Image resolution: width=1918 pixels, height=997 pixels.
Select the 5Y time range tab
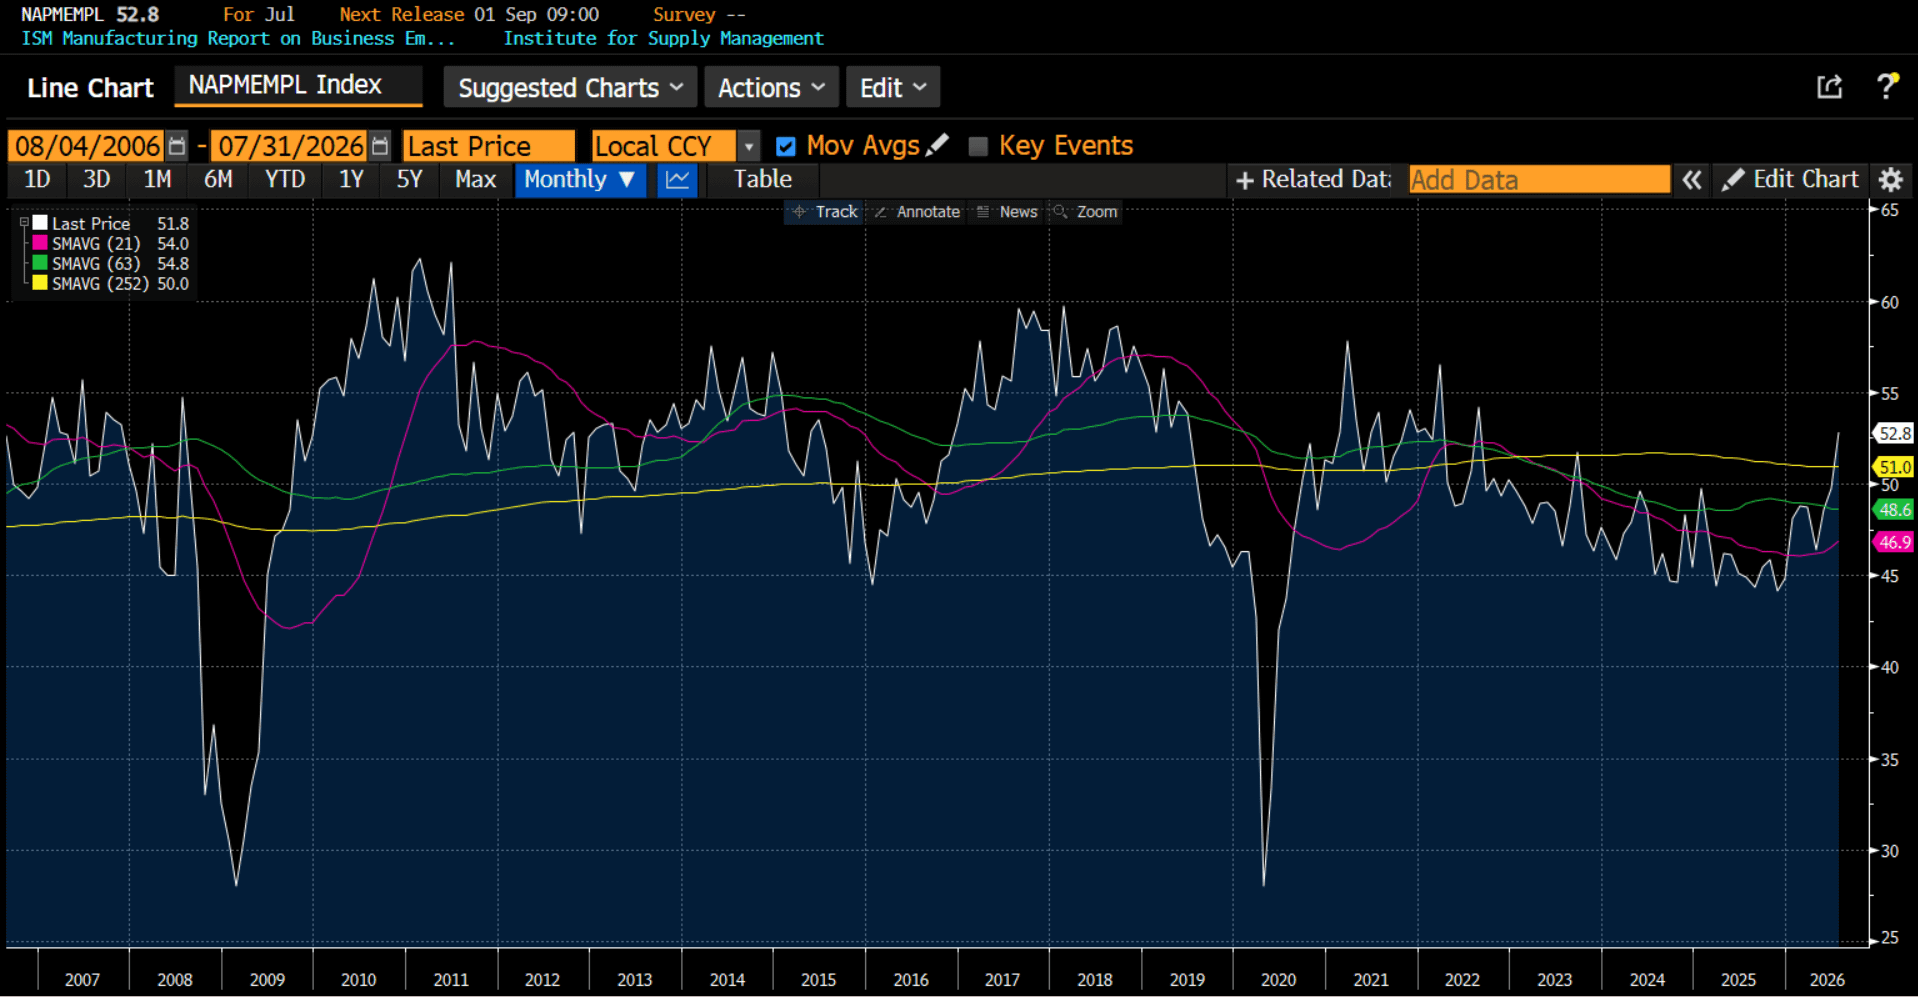pos(409,180)
